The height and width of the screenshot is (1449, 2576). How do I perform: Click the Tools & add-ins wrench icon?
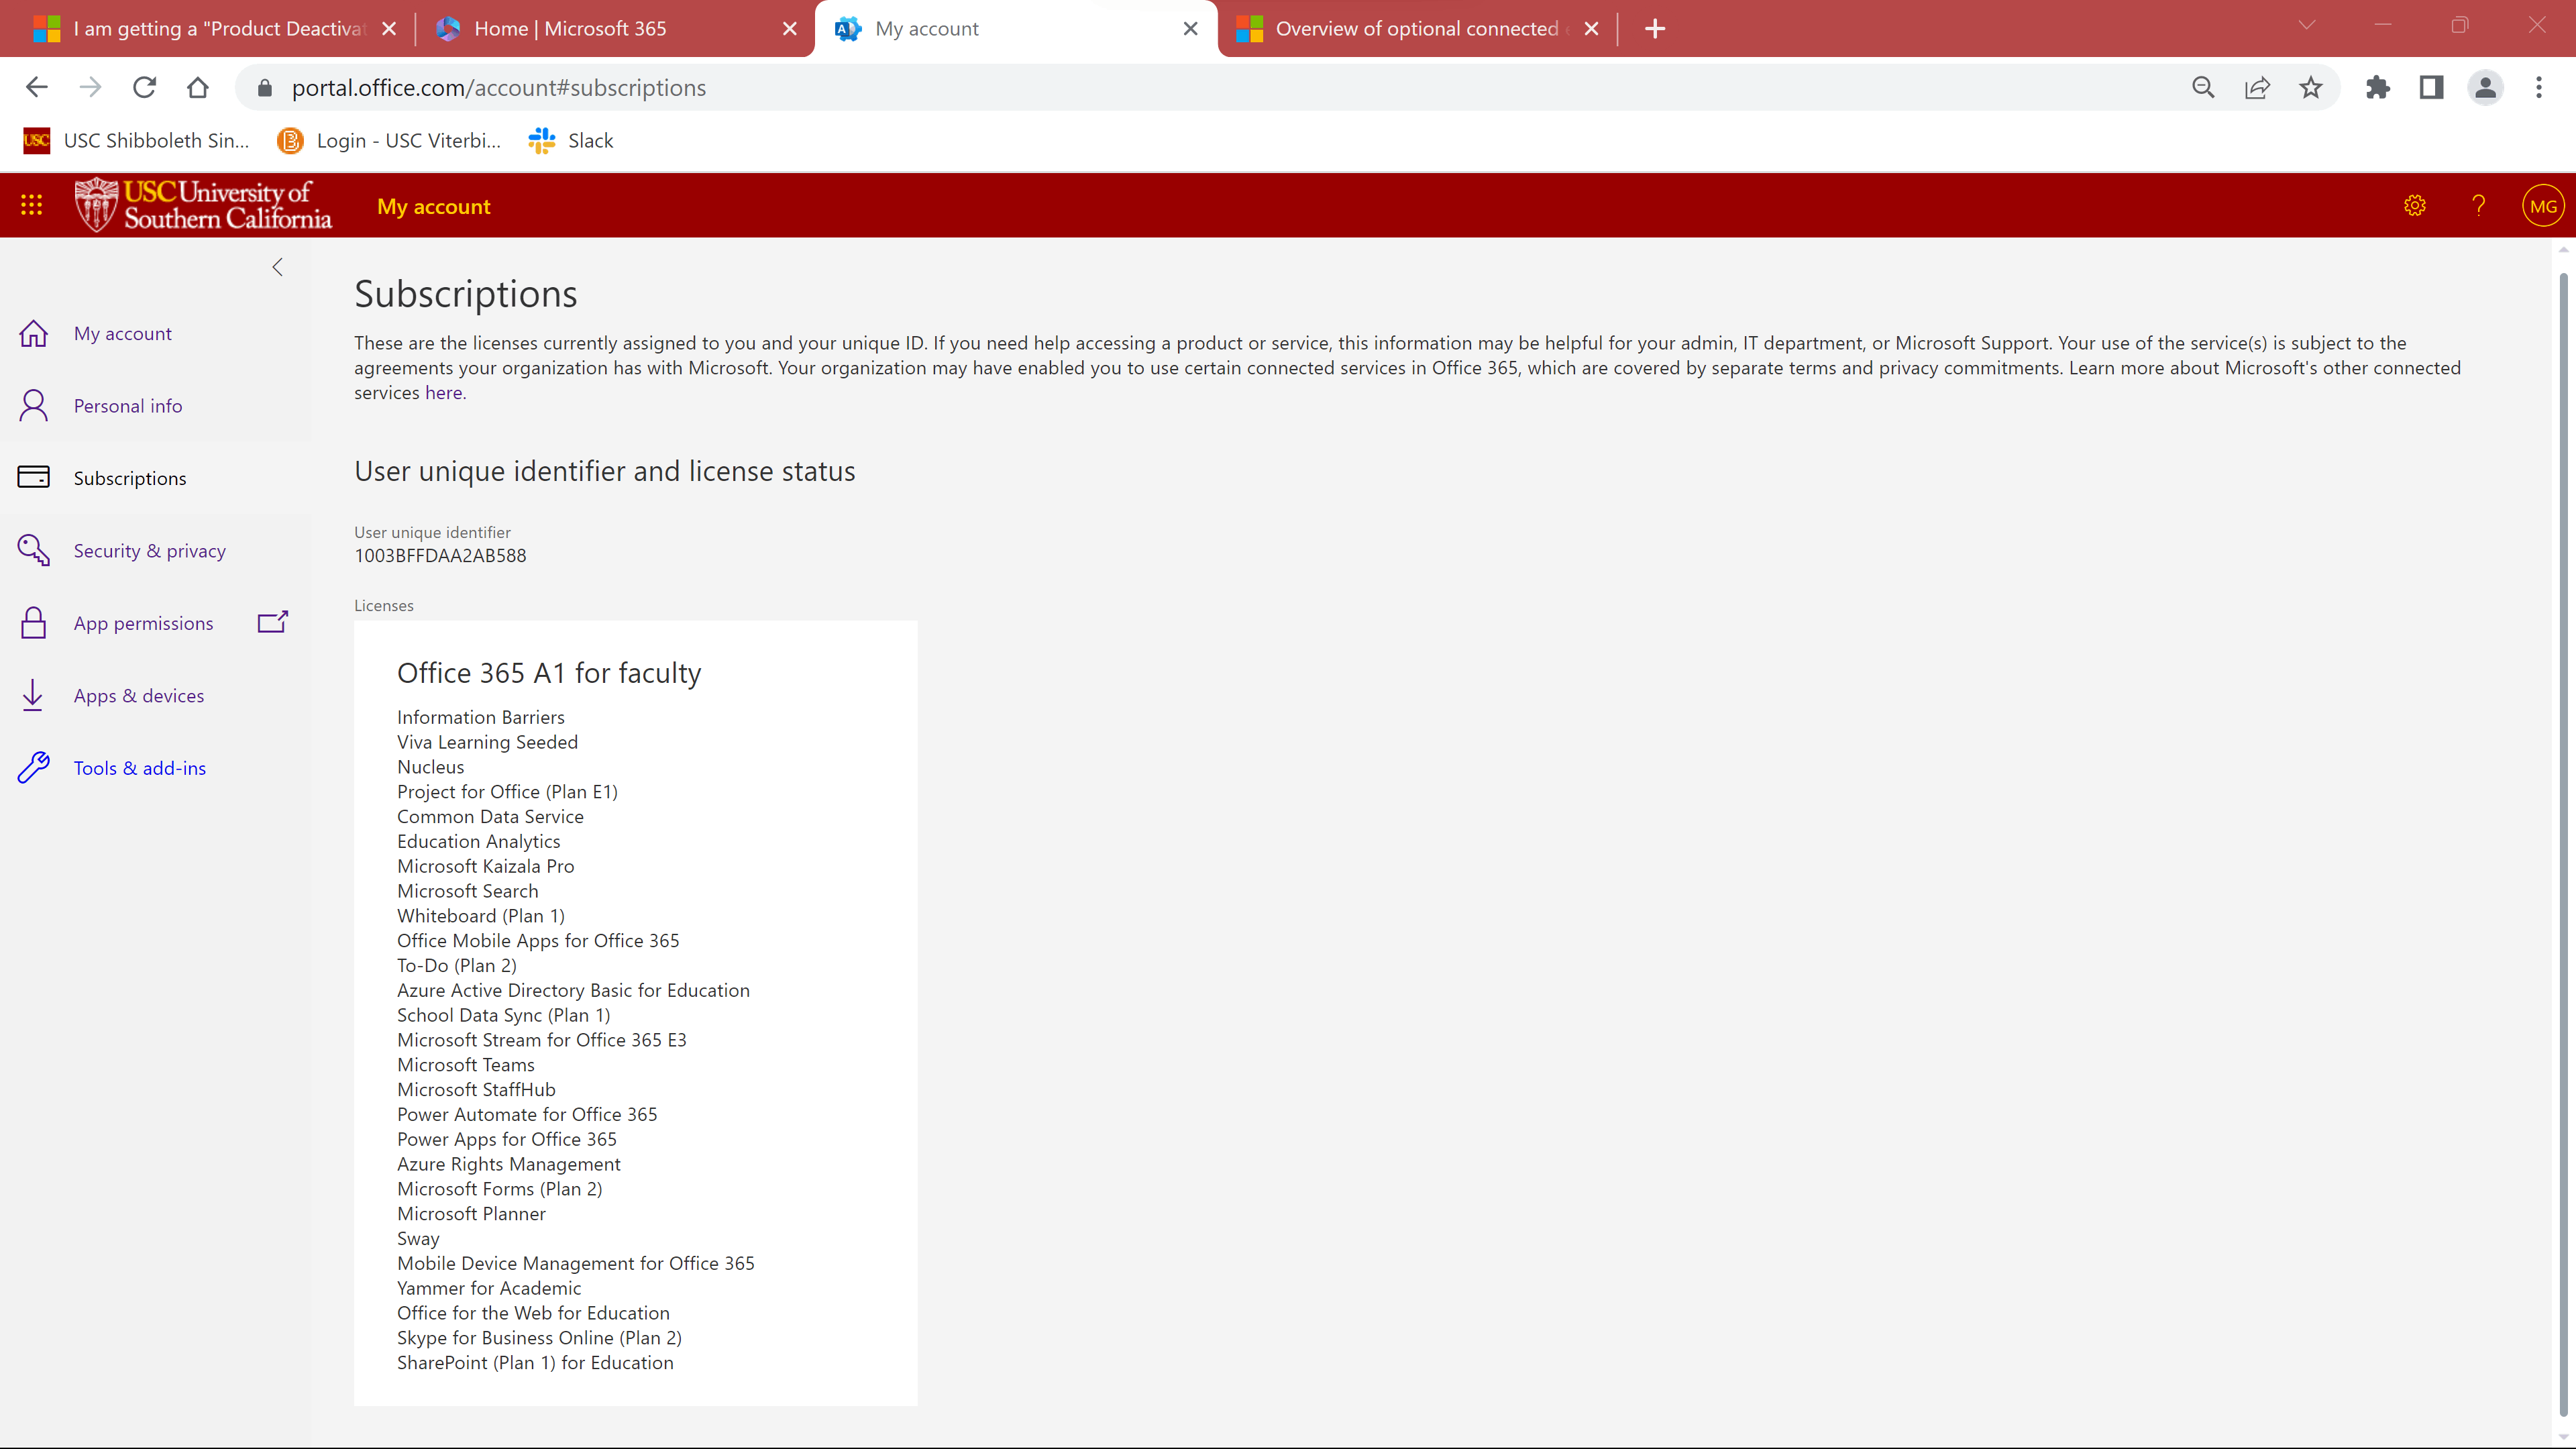tap(33, 767)
